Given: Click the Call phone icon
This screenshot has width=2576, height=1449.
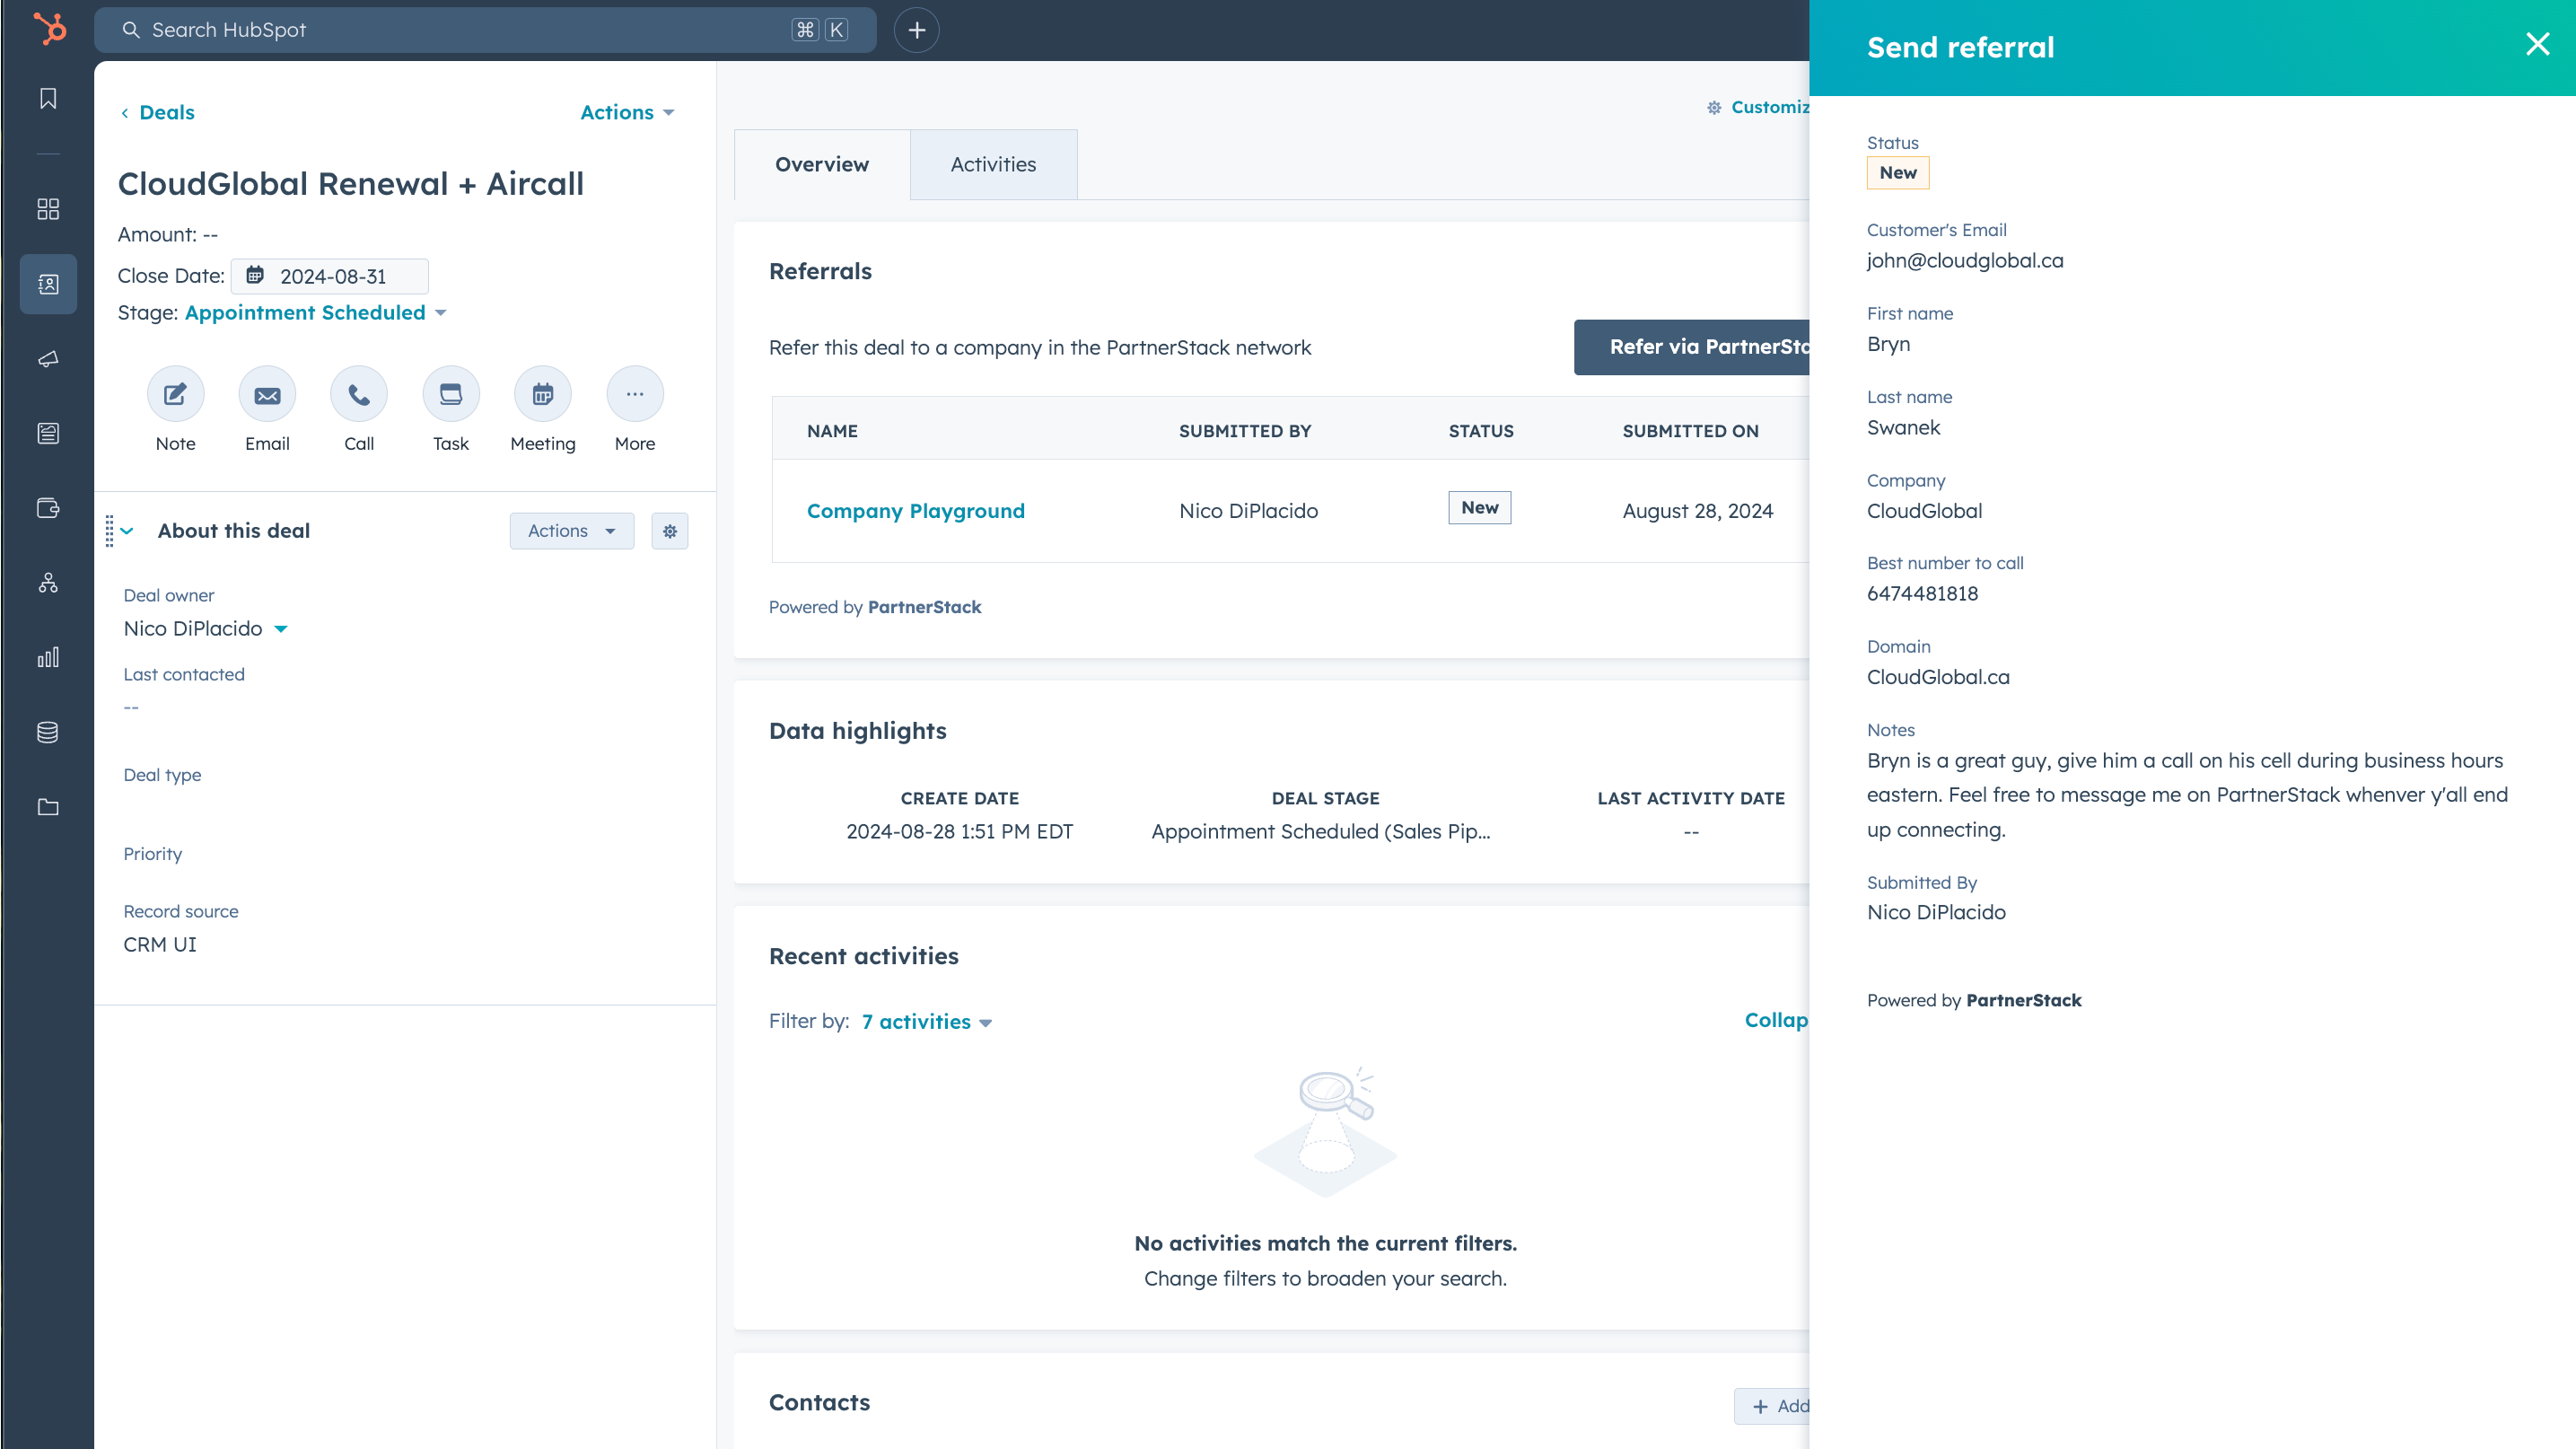Looking at the screenshot, I should click(359, 394).
